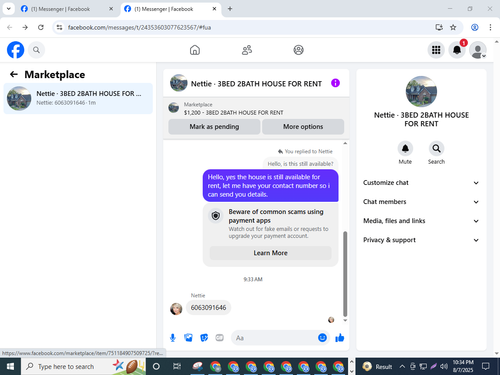The height and width of the screenshot is (375, 500).
Task: Open Task View on taskbar
Action: tap(177, 367)
